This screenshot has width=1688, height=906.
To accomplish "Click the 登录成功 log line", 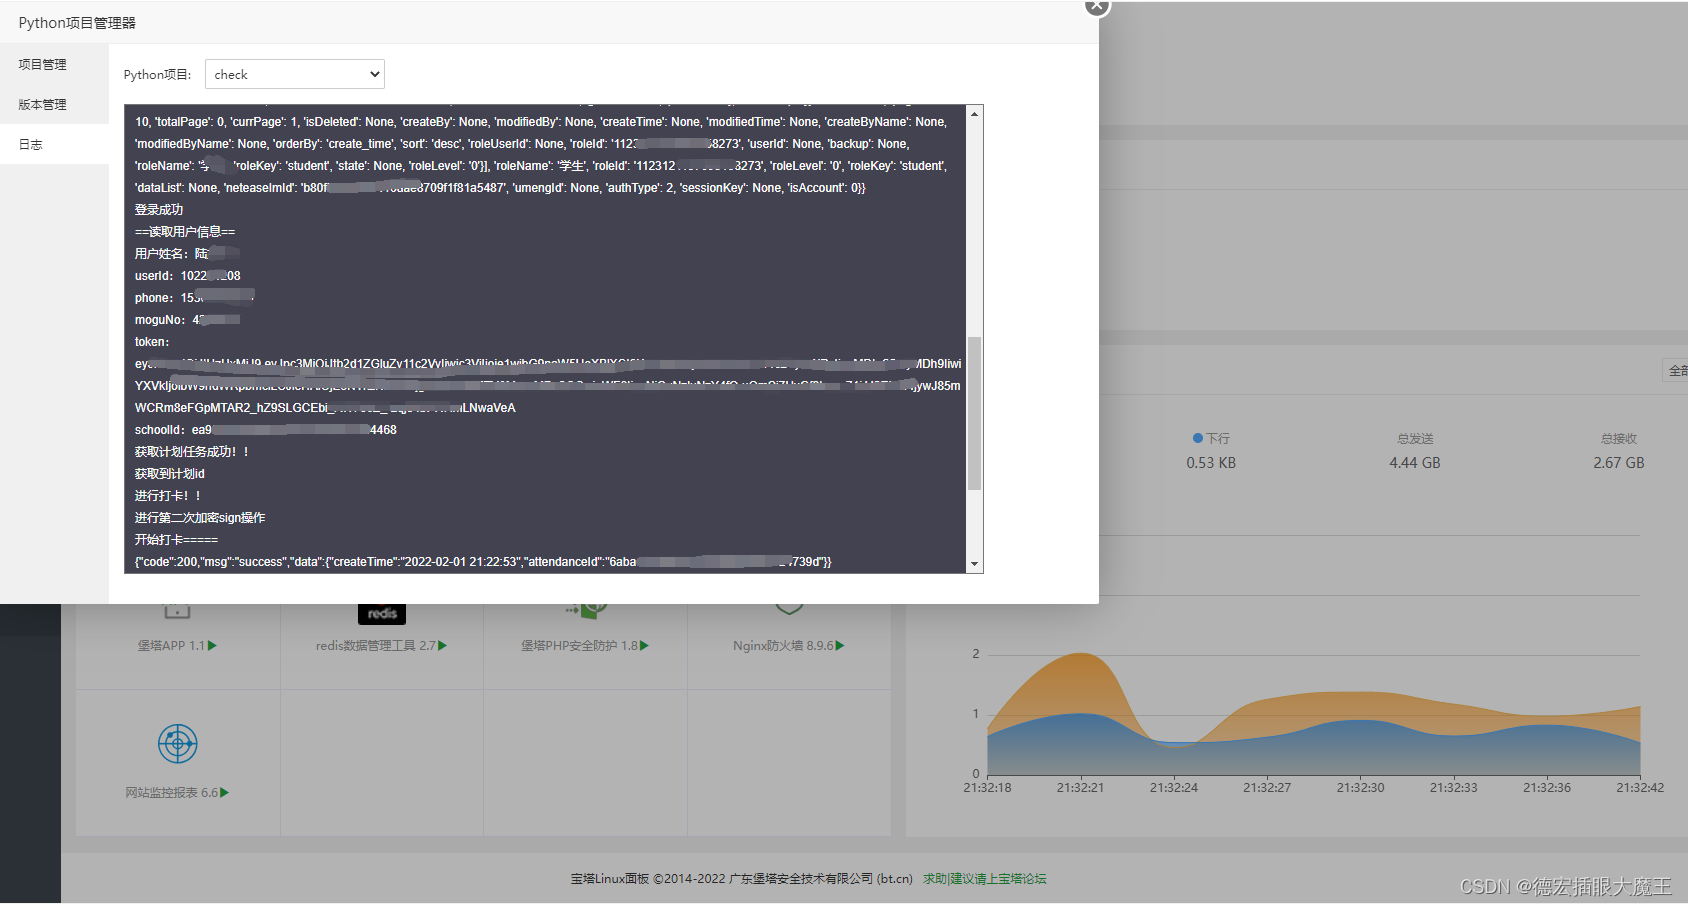I will pos(159,209).
